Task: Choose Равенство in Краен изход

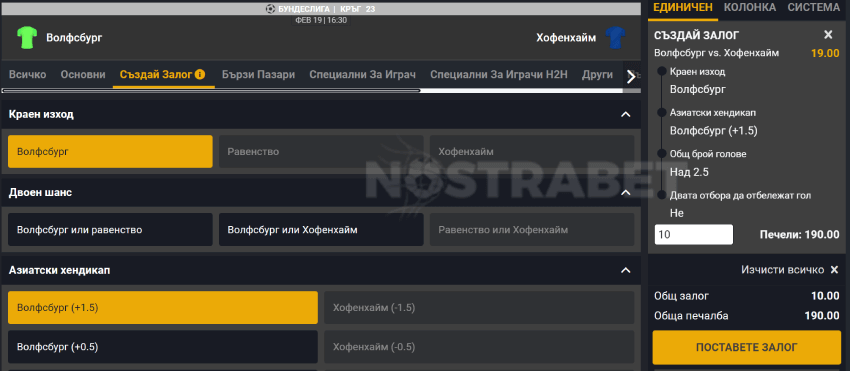Action: coord(321,151)
